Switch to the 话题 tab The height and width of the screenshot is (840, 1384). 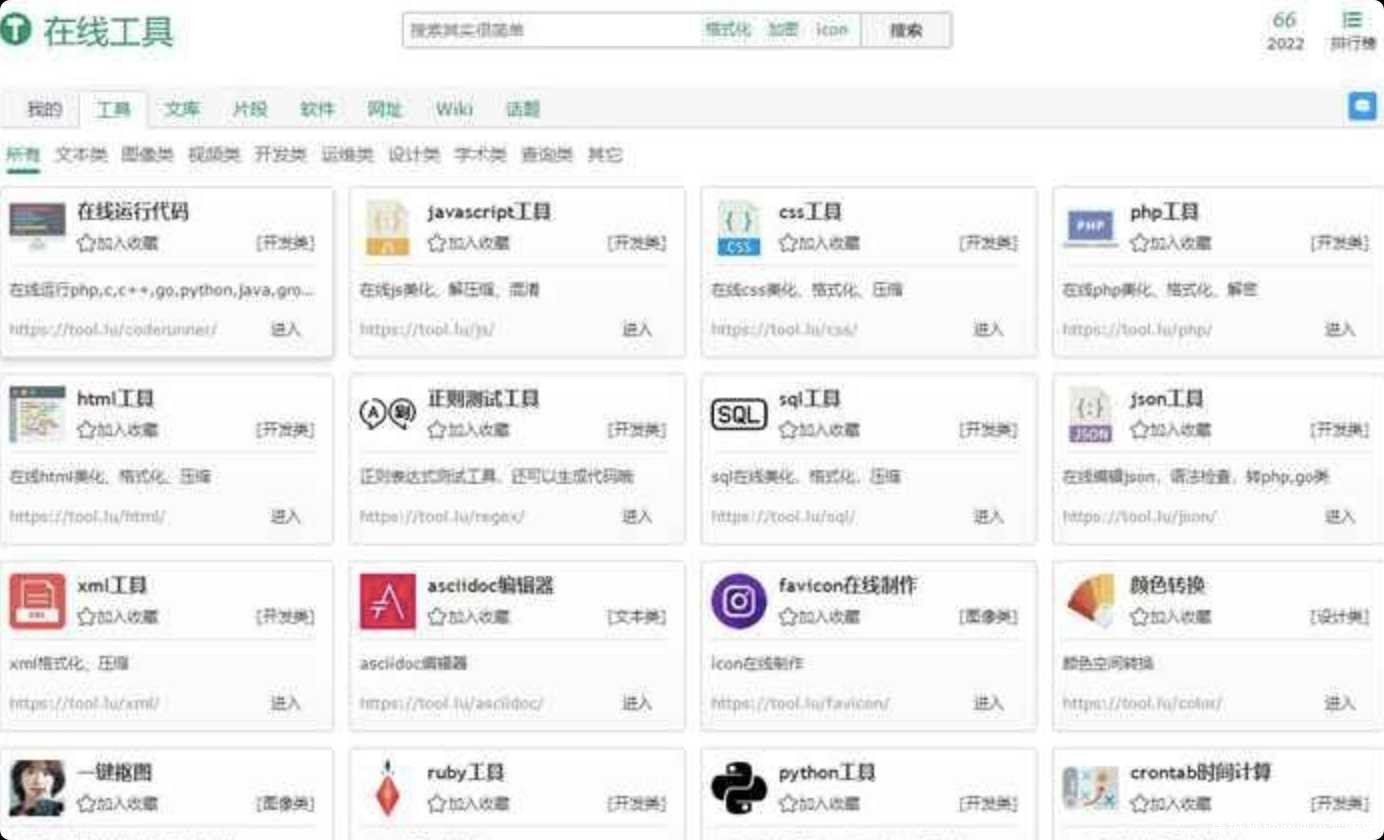point(523,109)
